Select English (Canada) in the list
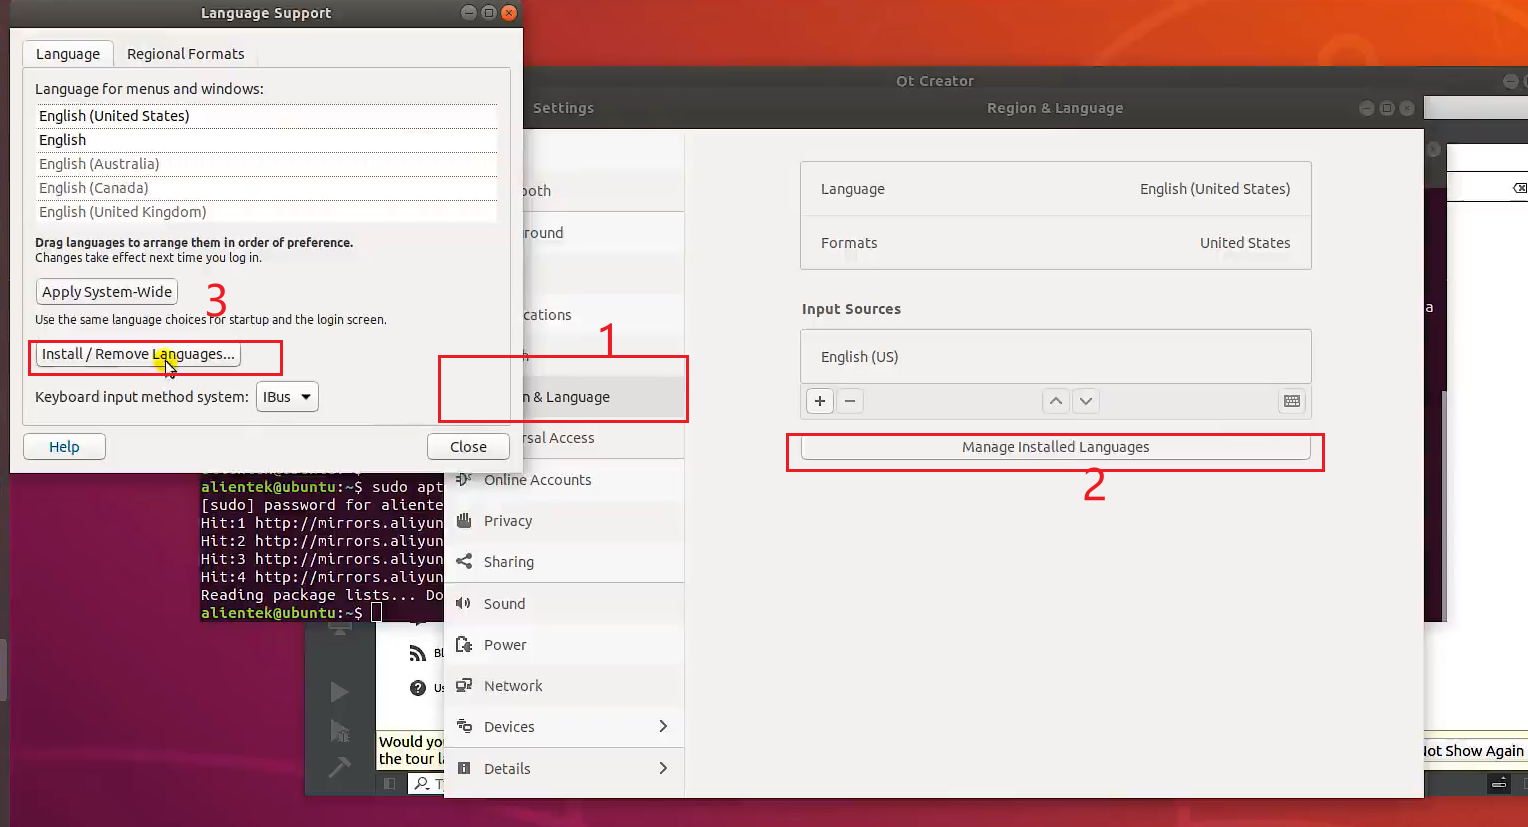The height and width of the screenshot is (827, 1528). click(x=267, y=188)
